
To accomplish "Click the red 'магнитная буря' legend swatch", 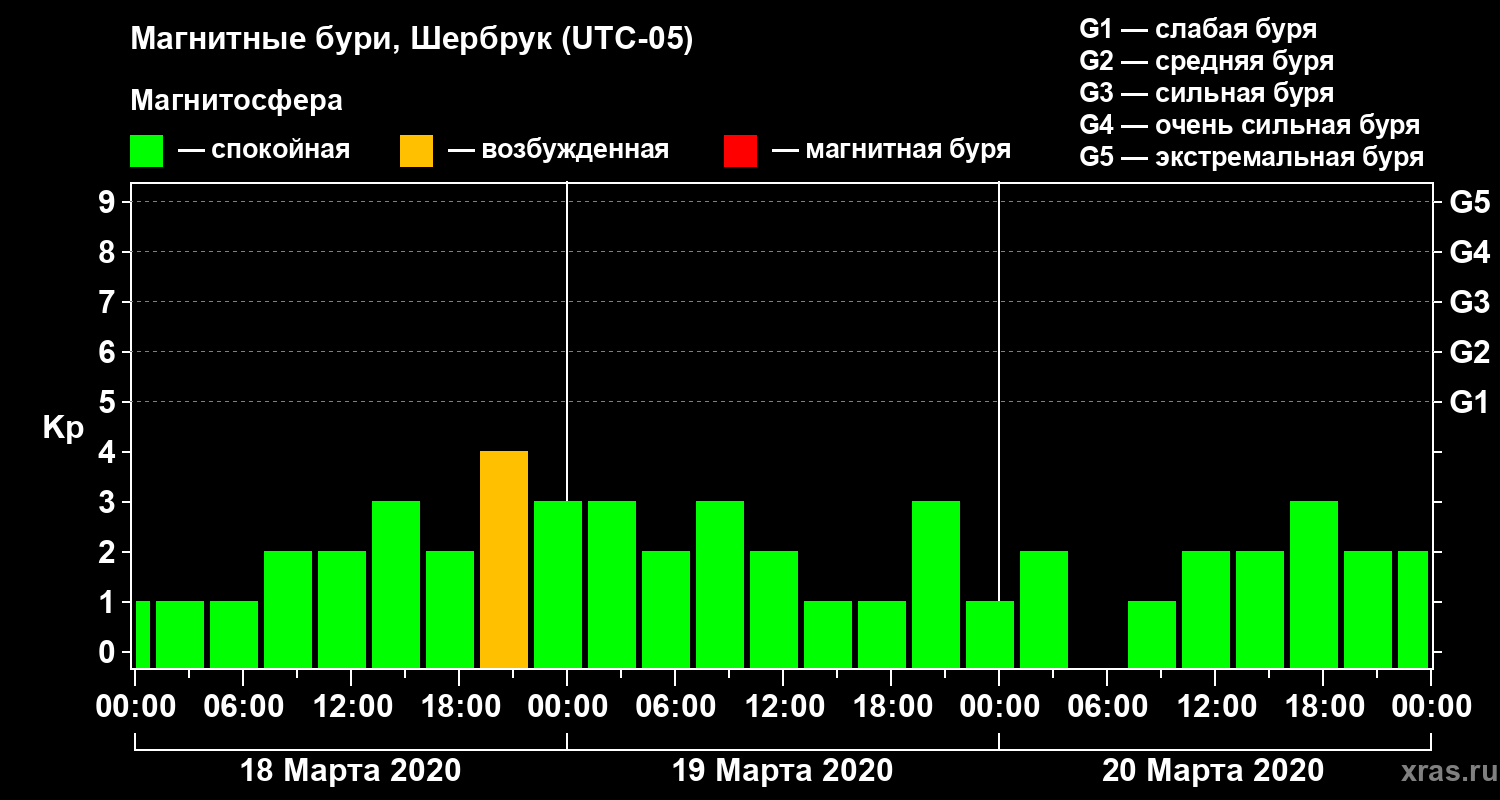I will point(740,151).
